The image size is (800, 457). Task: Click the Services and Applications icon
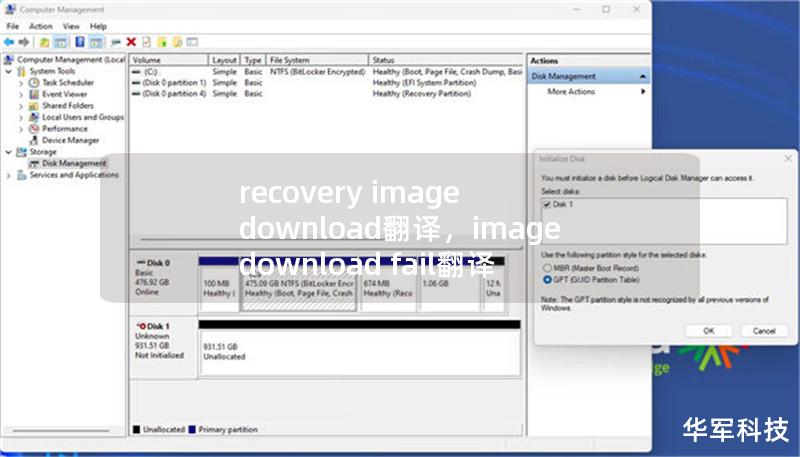21,175
